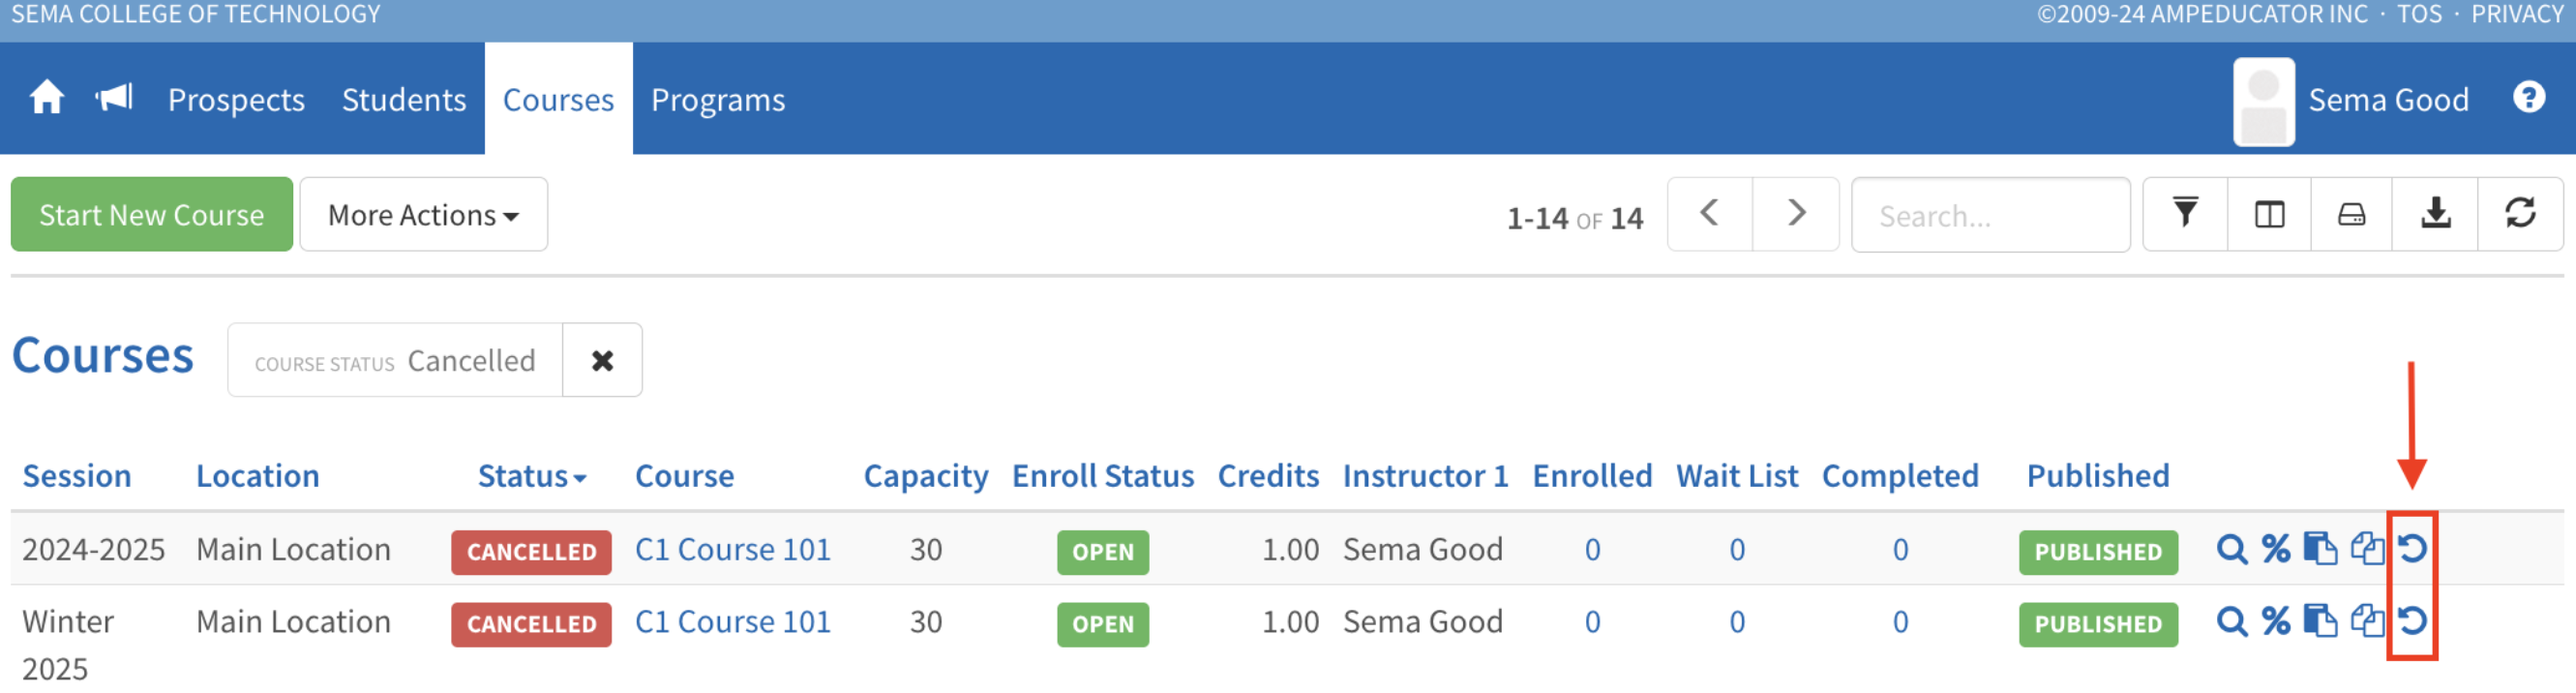
Task: Refresh the courses list
Action: [x=2520, y=214]
